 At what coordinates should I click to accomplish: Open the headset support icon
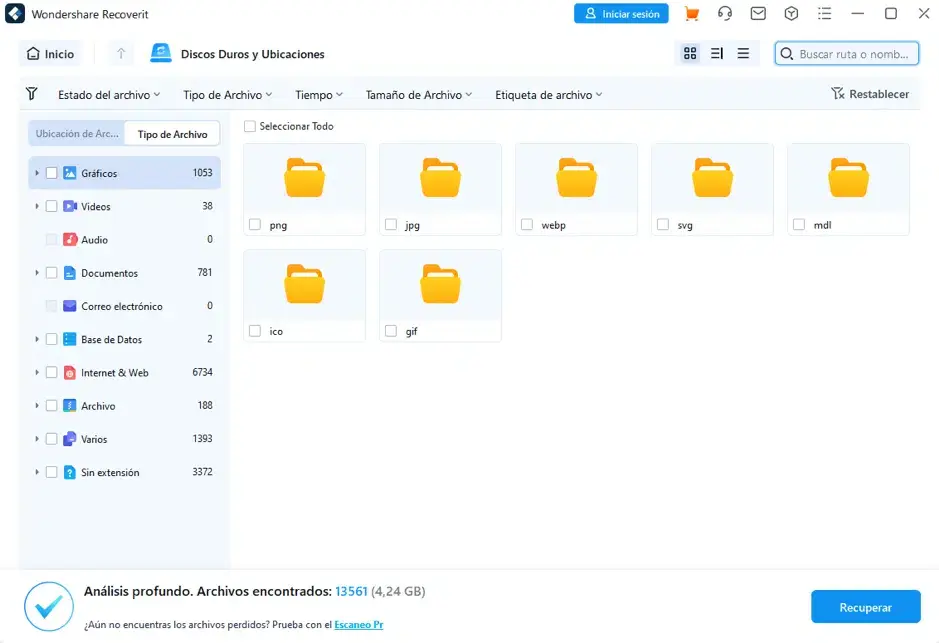point(725,14)
